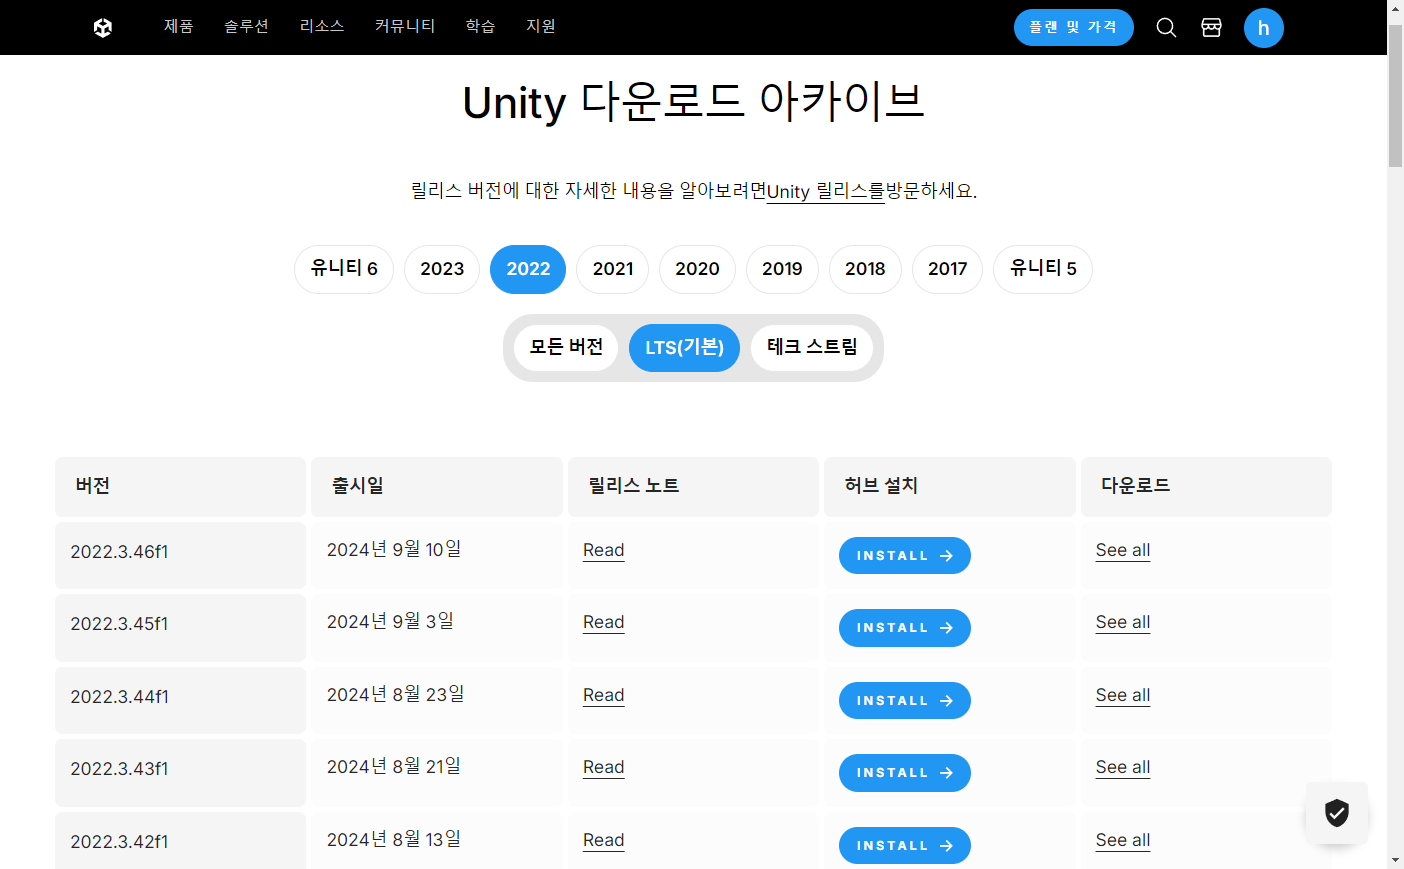See all downloads for 2022.3.45f1

(x=1123, y=622)
